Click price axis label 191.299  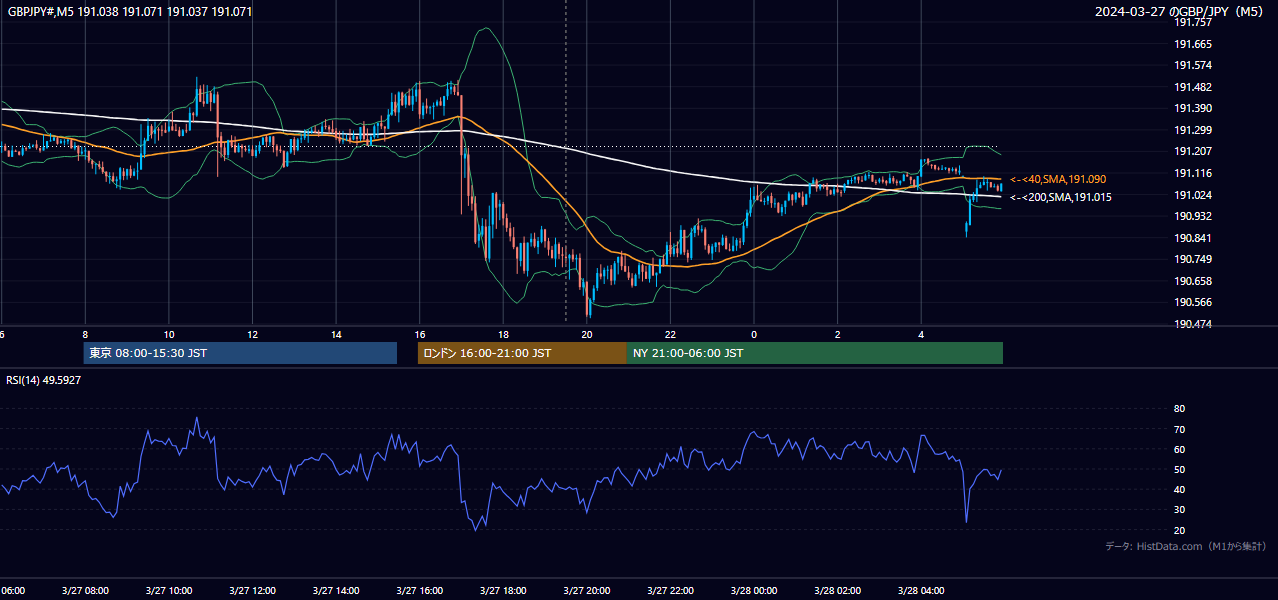pos(1192,130)
